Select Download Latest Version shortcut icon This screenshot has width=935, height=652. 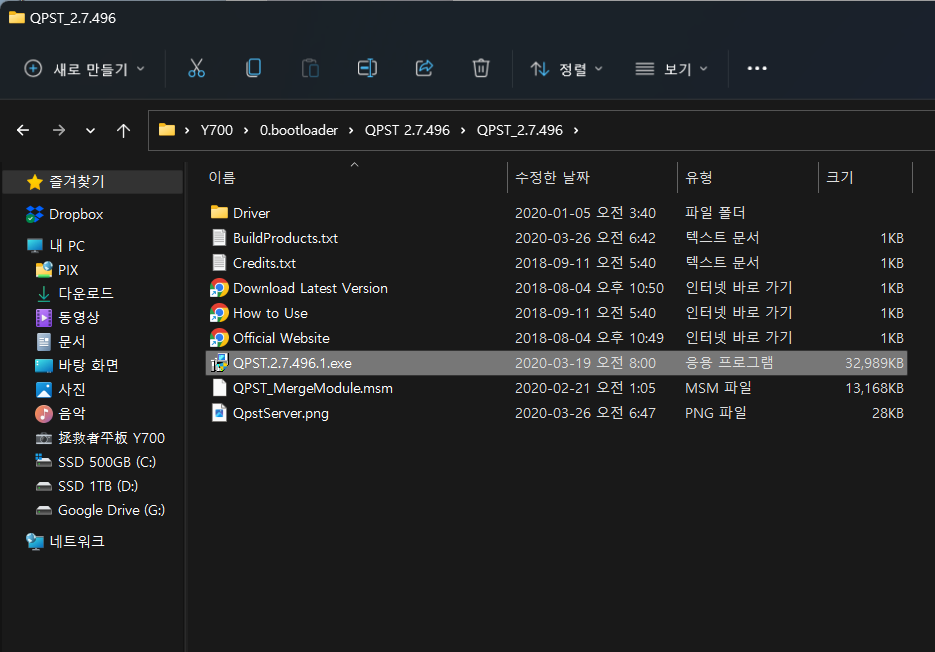(219, 288)
